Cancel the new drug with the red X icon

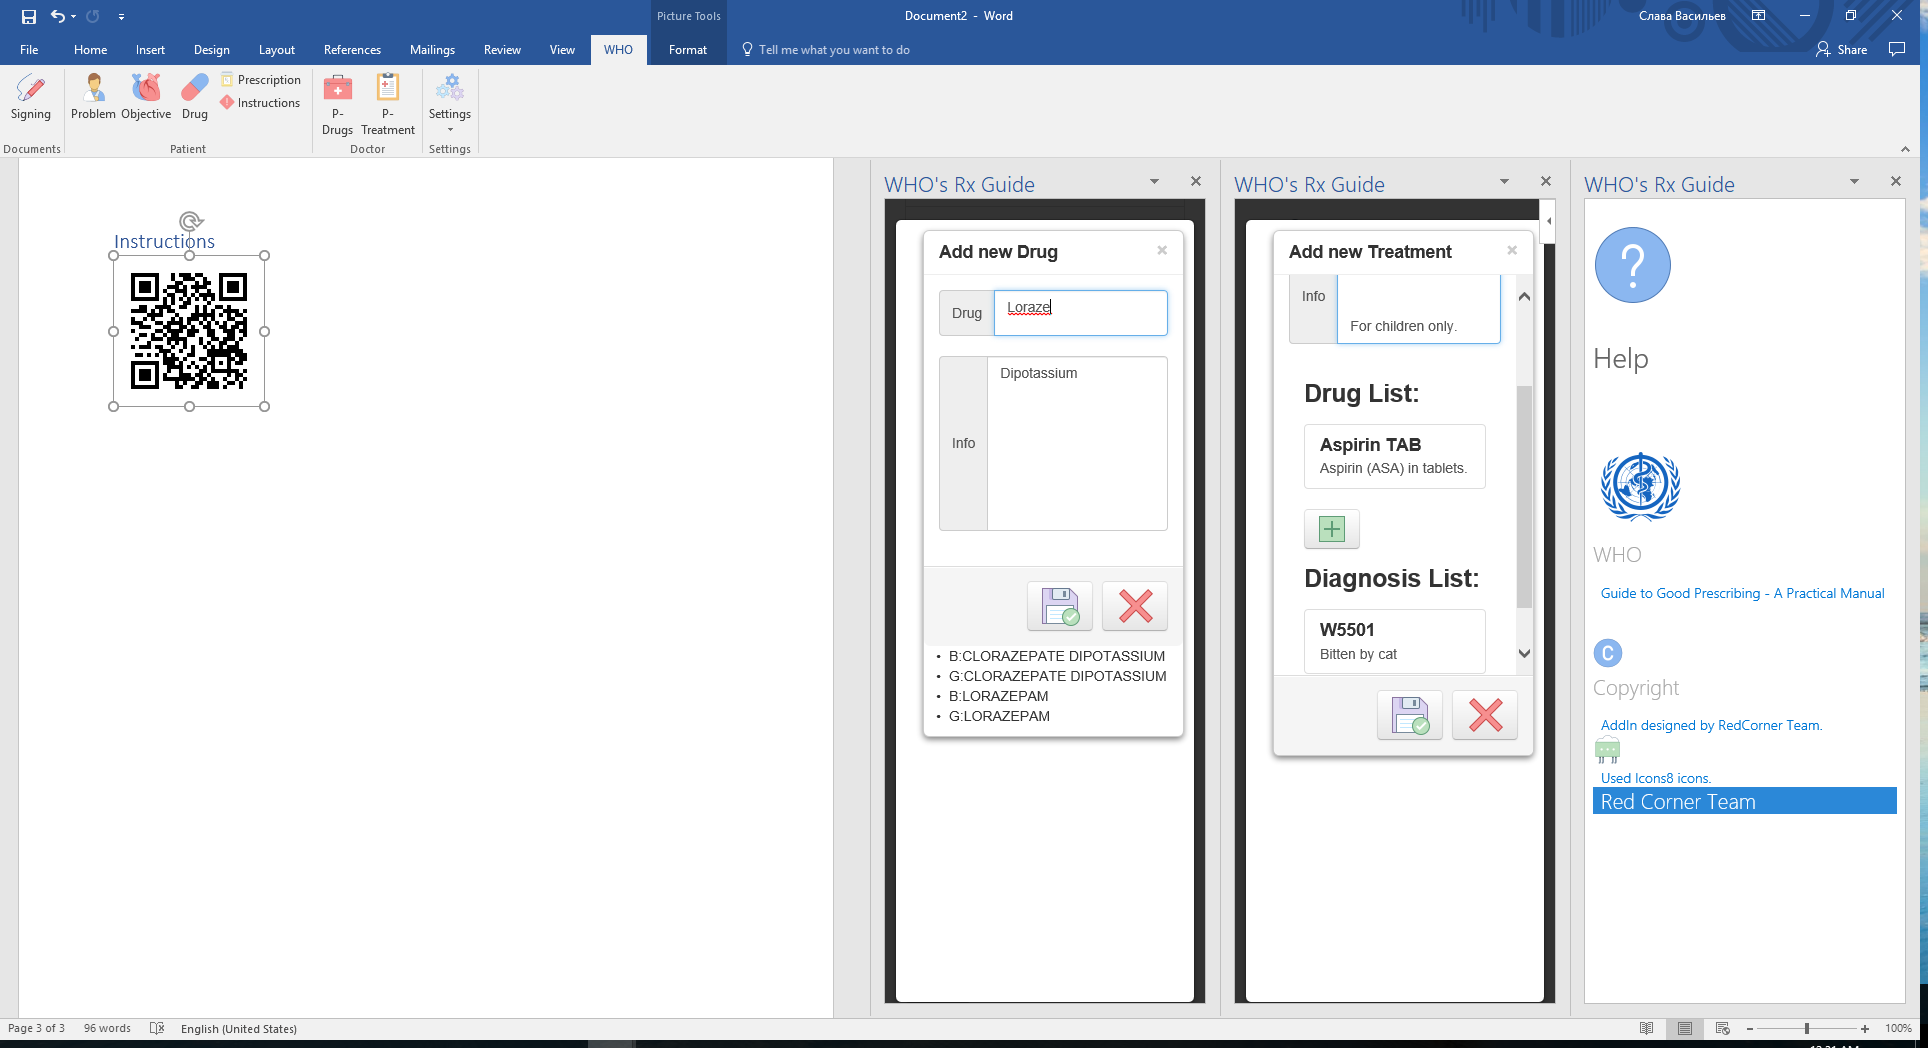[1135, 606]
